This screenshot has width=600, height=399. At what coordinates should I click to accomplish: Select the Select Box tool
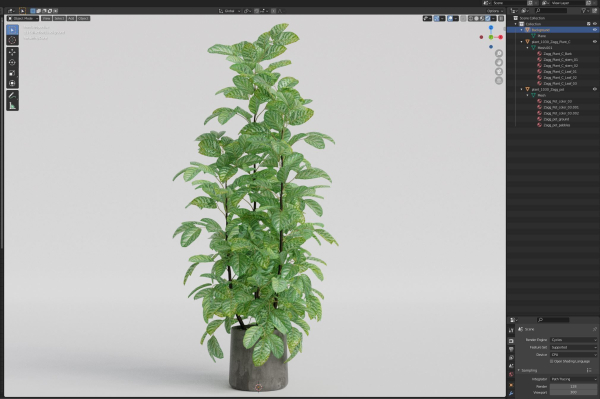(x=12, y=30)
